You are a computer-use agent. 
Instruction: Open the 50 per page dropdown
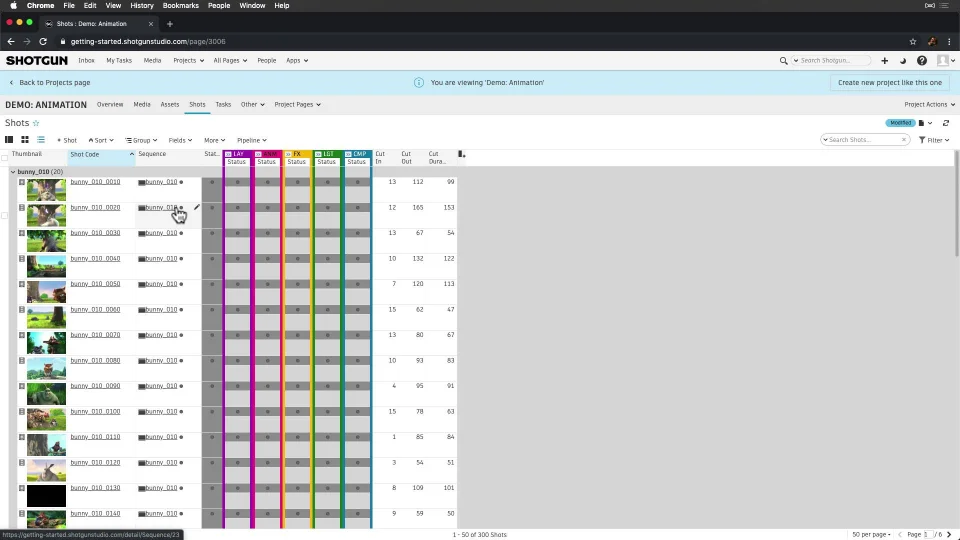coord(871,534)
